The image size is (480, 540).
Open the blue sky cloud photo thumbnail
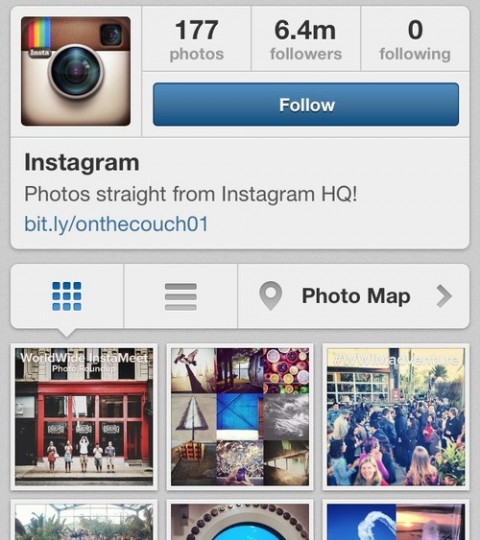396,522
